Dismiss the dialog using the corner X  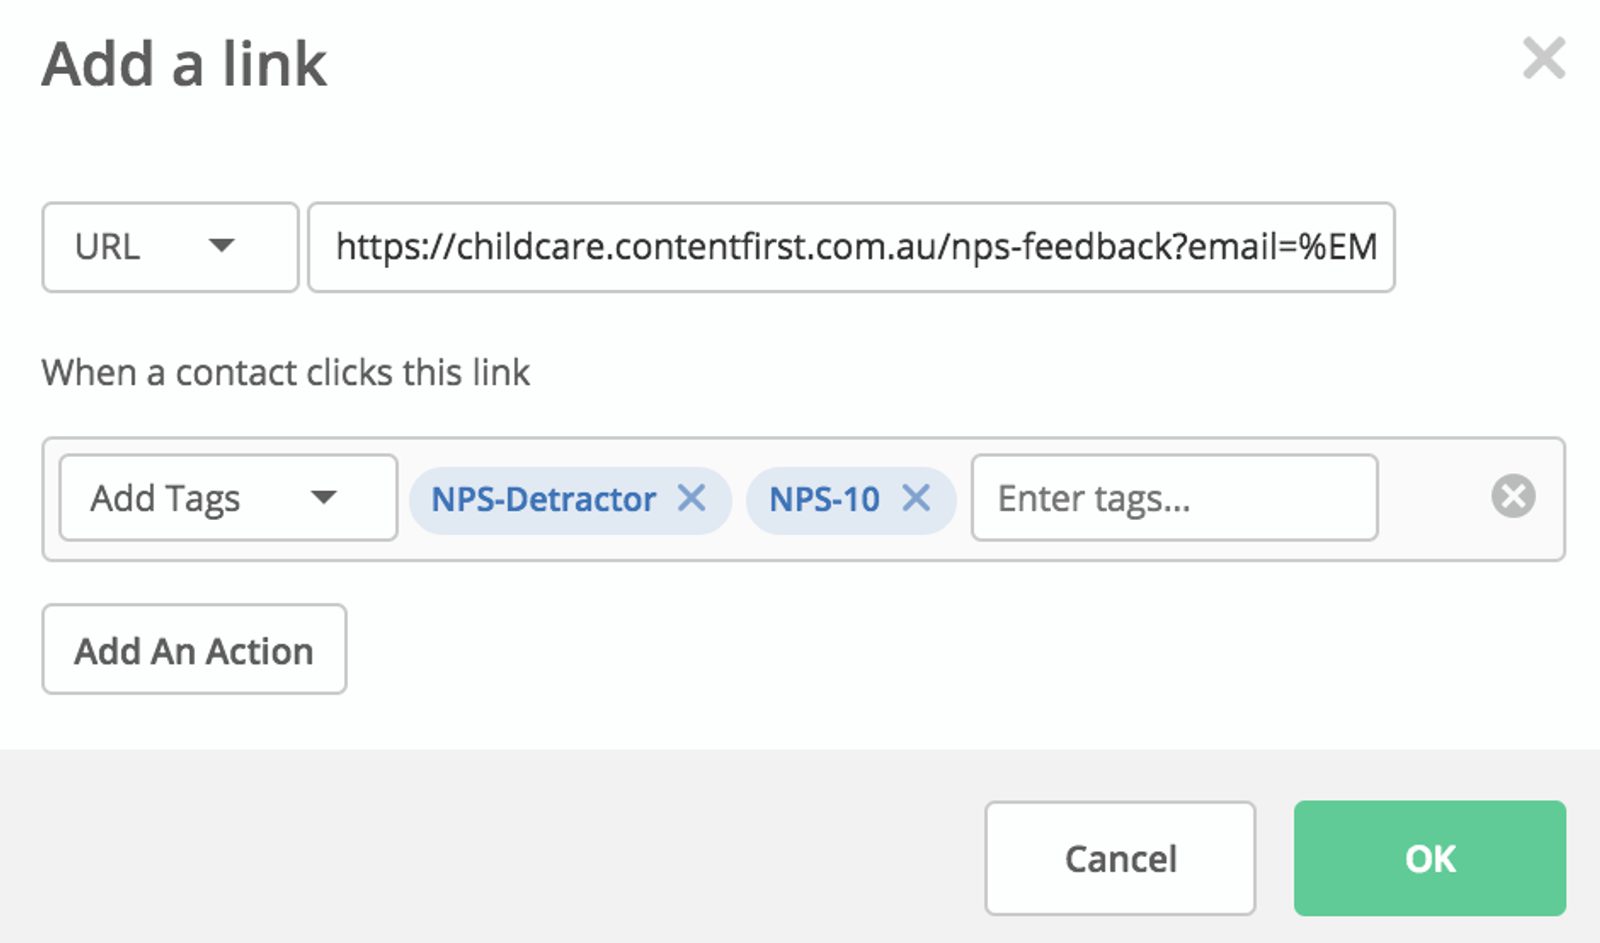1544,59
